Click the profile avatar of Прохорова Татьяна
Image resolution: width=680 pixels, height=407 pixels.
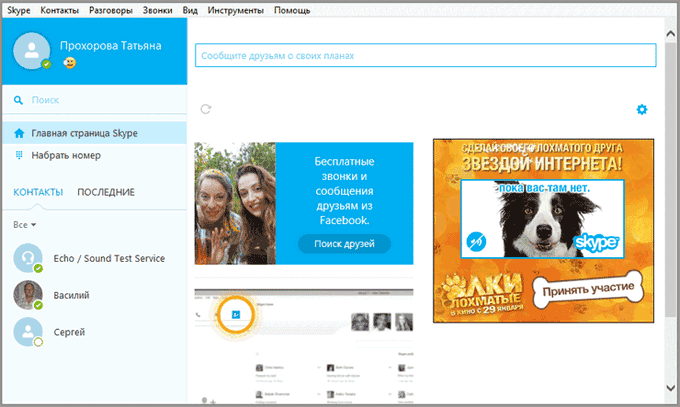point(33,52)
